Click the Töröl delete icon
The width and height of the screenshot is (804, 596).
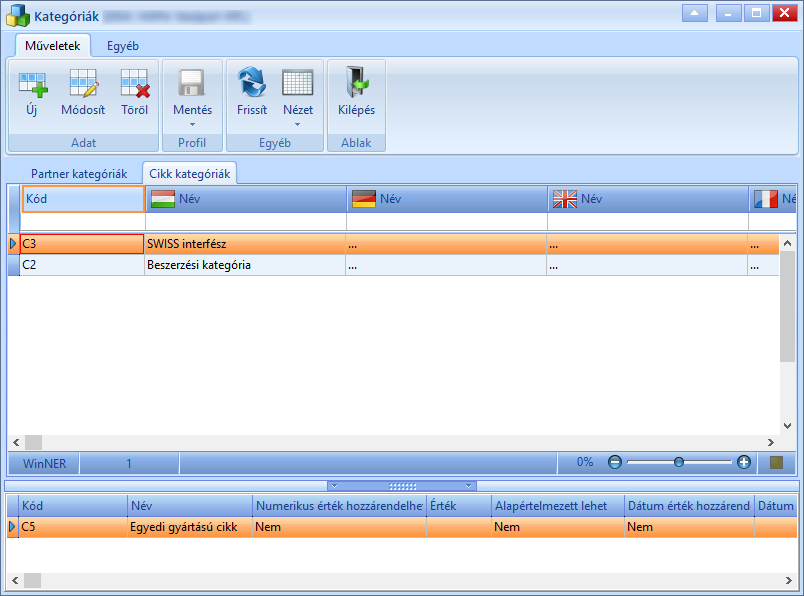pyautogui.click(x=135, y=83)
